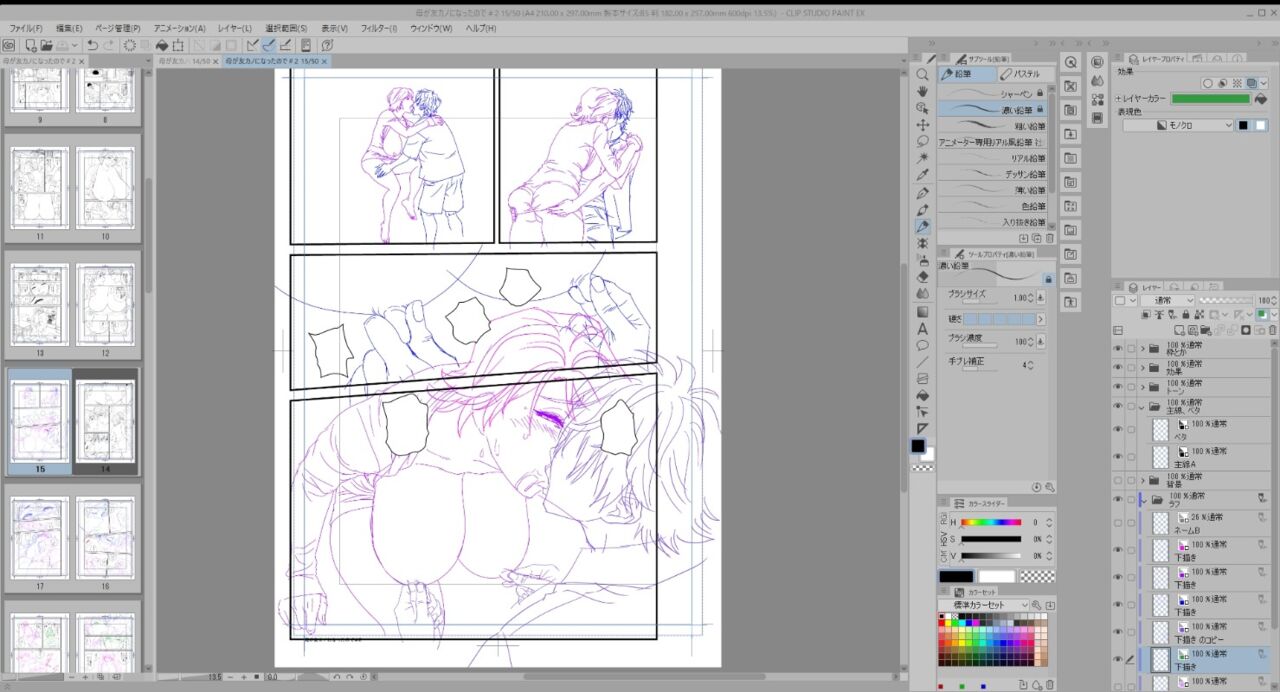Click the Redo icon in command bar
Screen dimensions: 1280x692
tap(108, 45)
